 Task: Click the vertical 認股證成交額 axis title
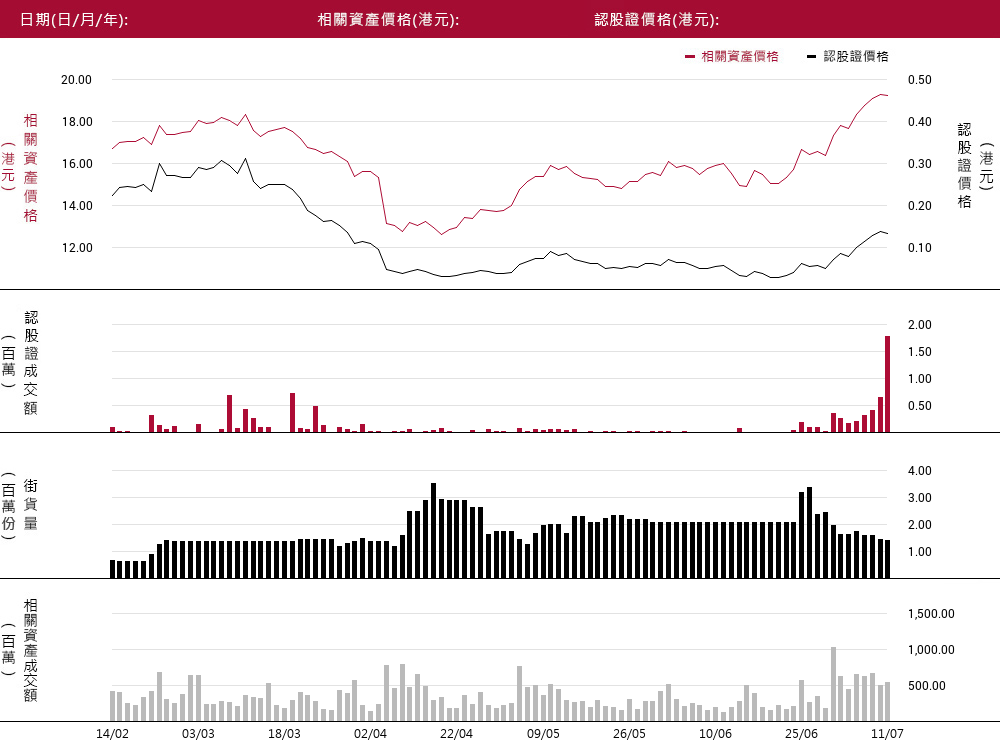(31, 362)
